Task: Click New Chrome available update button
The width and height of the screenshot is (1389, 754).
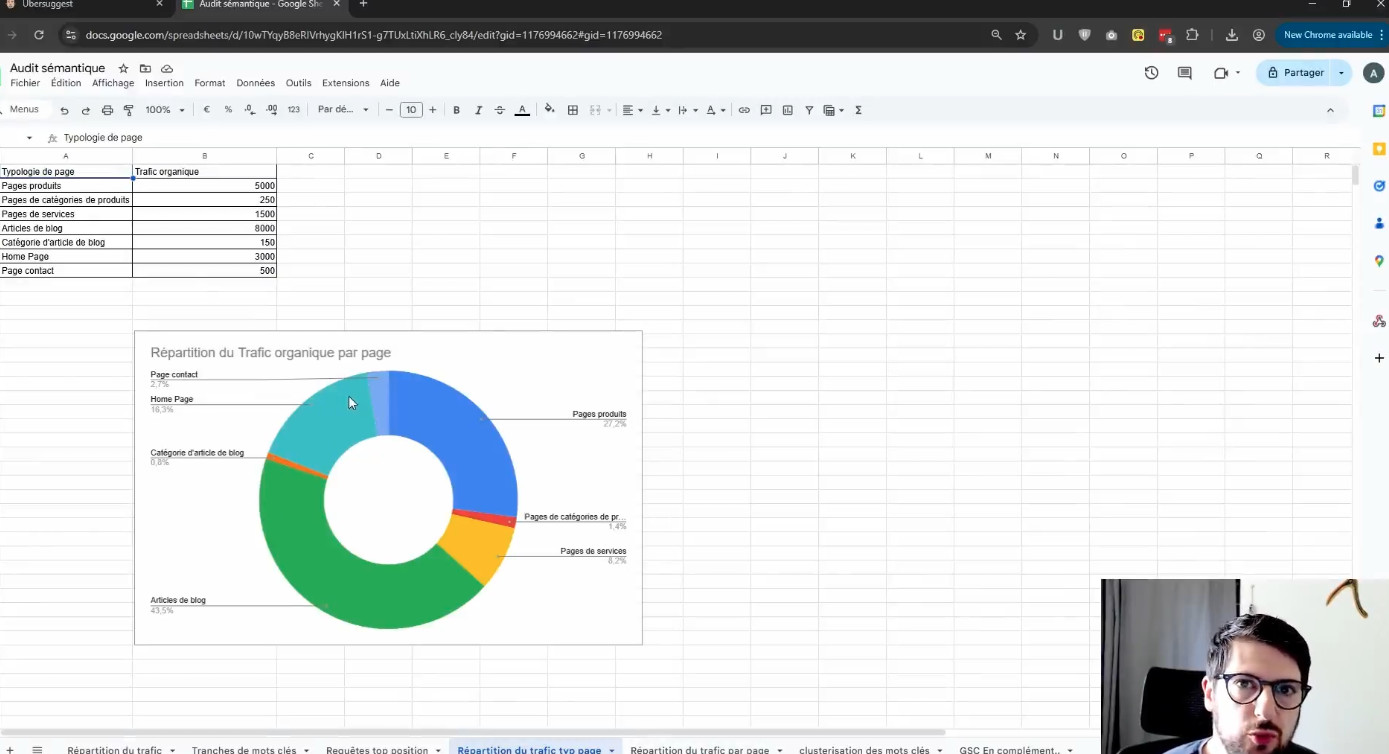Action: [1328, 35]
